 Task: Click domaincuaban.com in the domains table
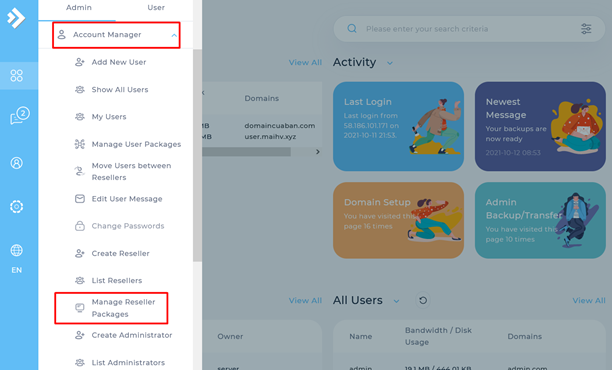click(x=280, y=126)
